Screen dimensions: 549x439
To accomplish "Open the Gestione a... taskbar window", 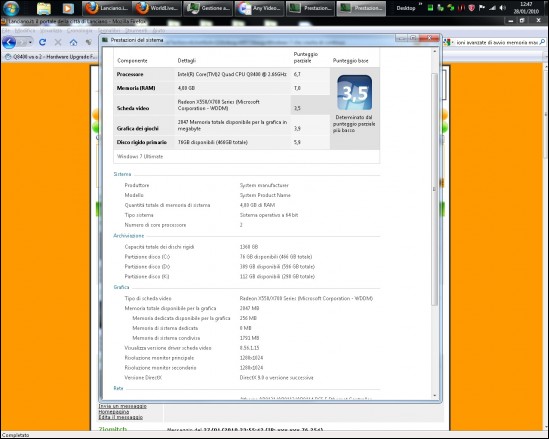I will 208,8.
